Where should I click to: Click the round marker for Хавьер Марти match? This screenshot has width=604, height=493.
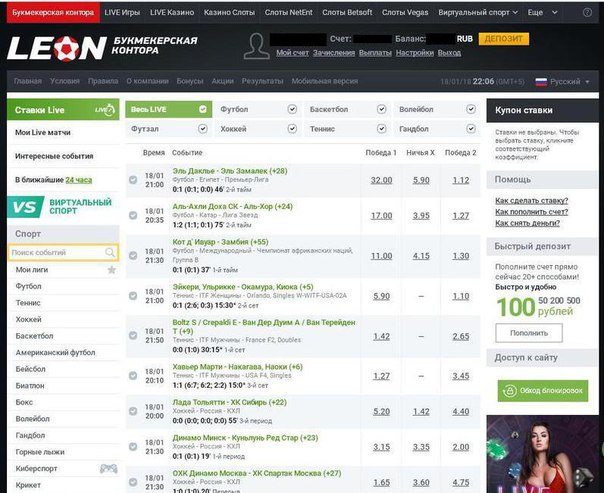pyautogui.click(x=133, y=376)
